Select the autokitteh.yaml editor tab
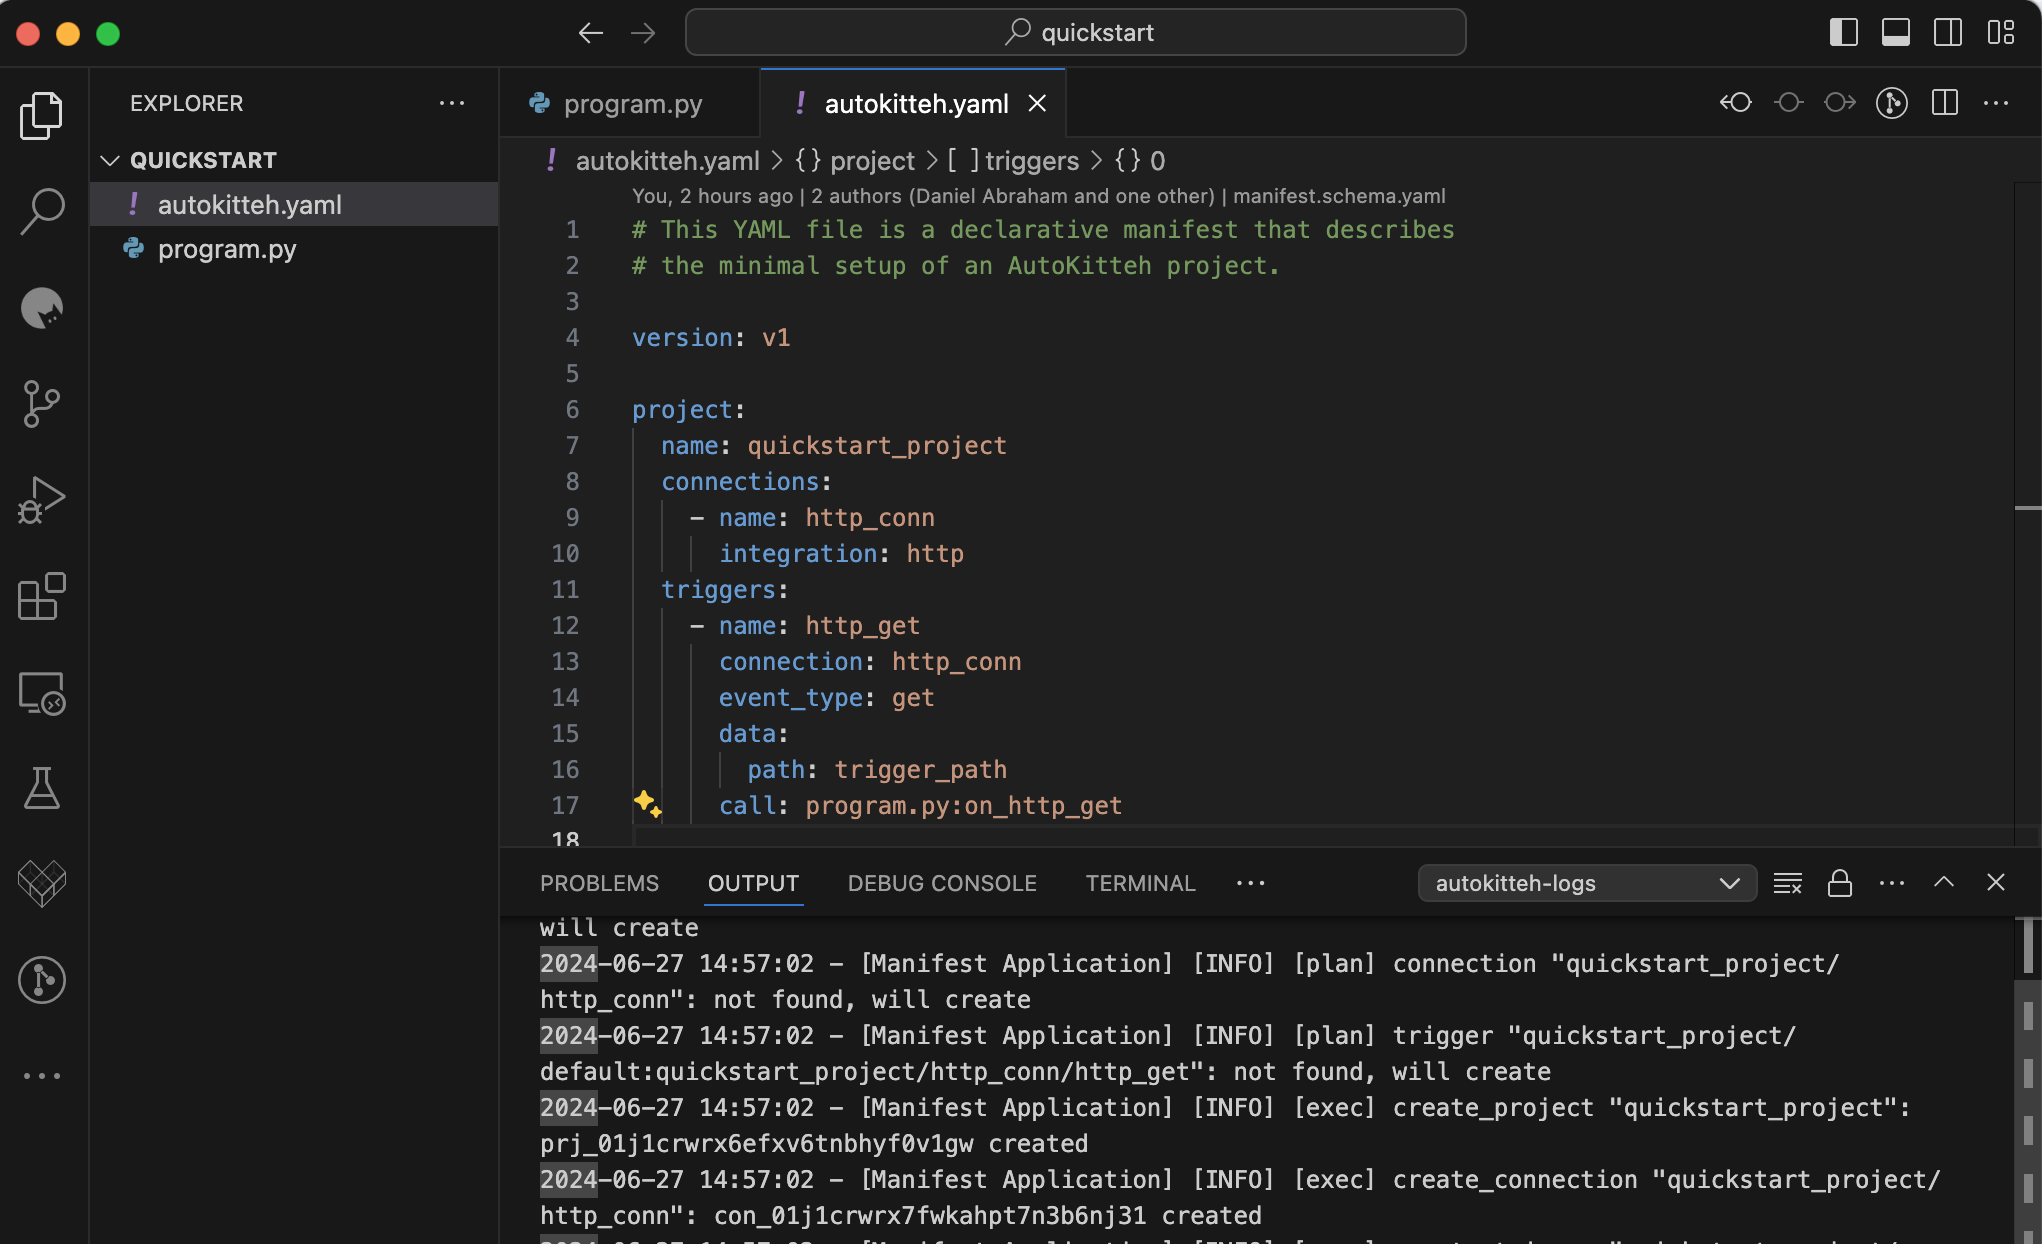Screen dimensions: 2042x1244 [x=914, y=103]
